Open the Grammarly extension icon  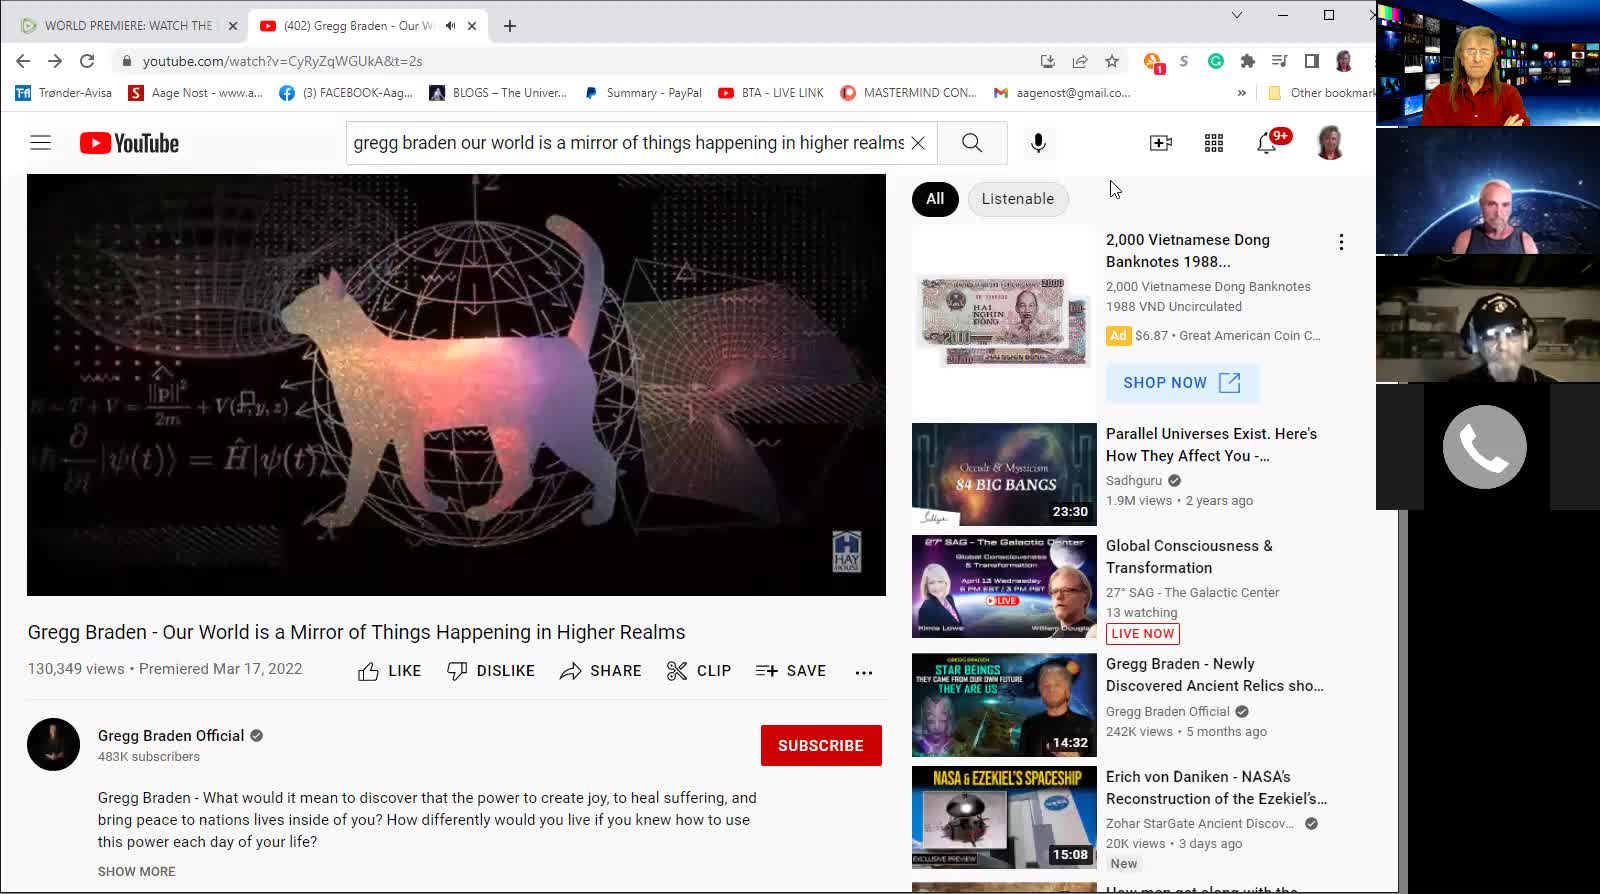(x=1216, y=61)
